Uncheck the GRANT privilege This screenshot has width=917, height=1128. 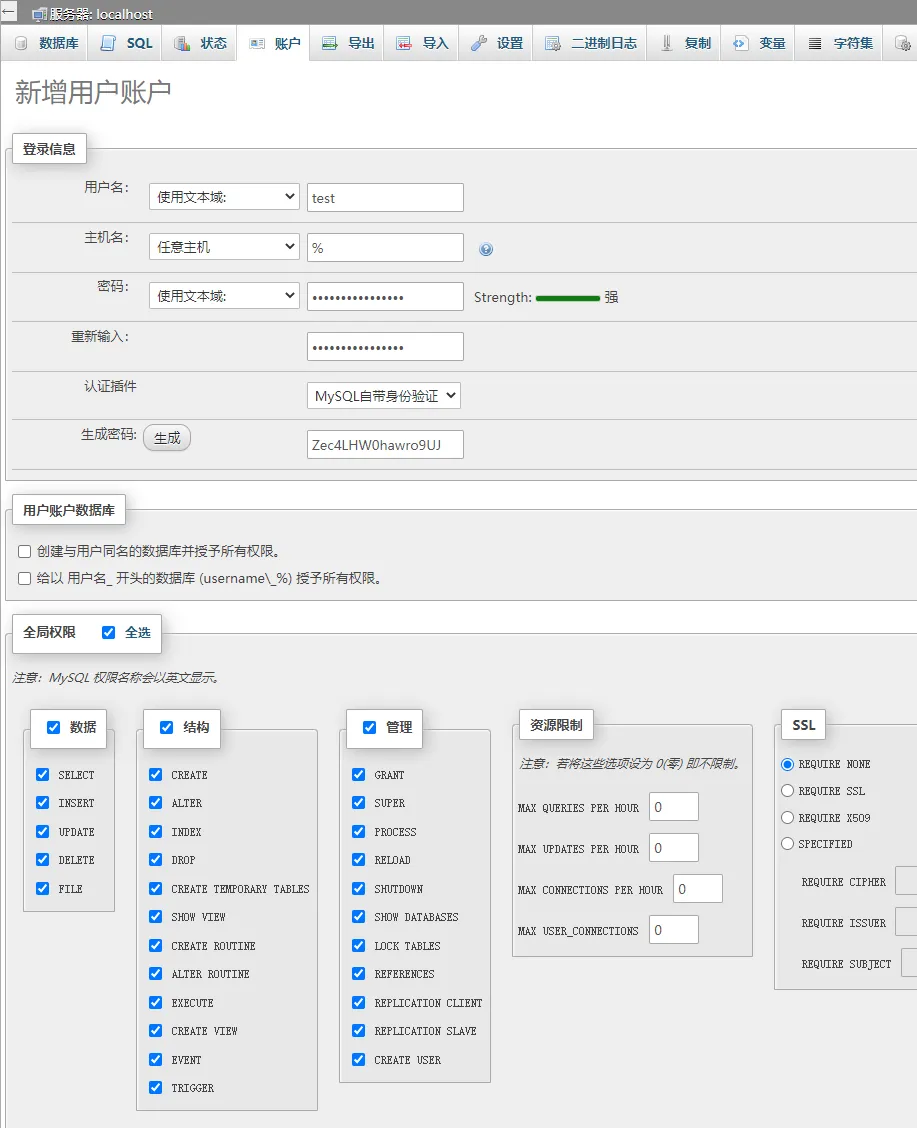tap(358, 775)
